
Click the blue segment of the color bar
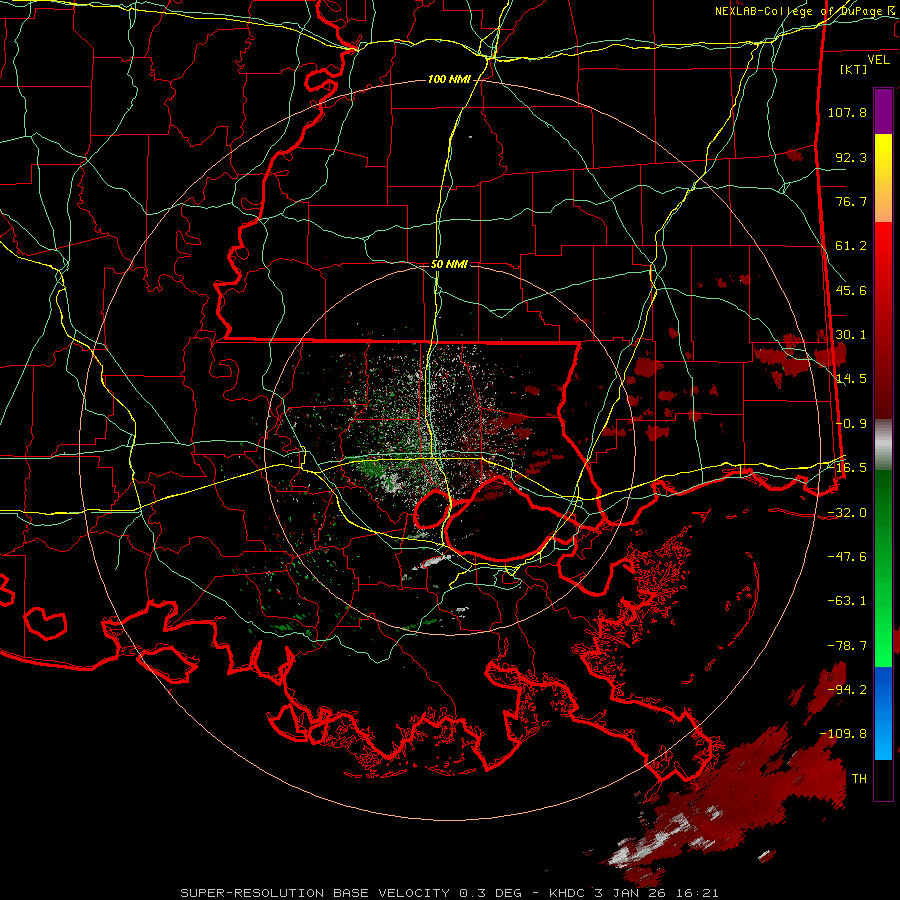tap(883, 713)
